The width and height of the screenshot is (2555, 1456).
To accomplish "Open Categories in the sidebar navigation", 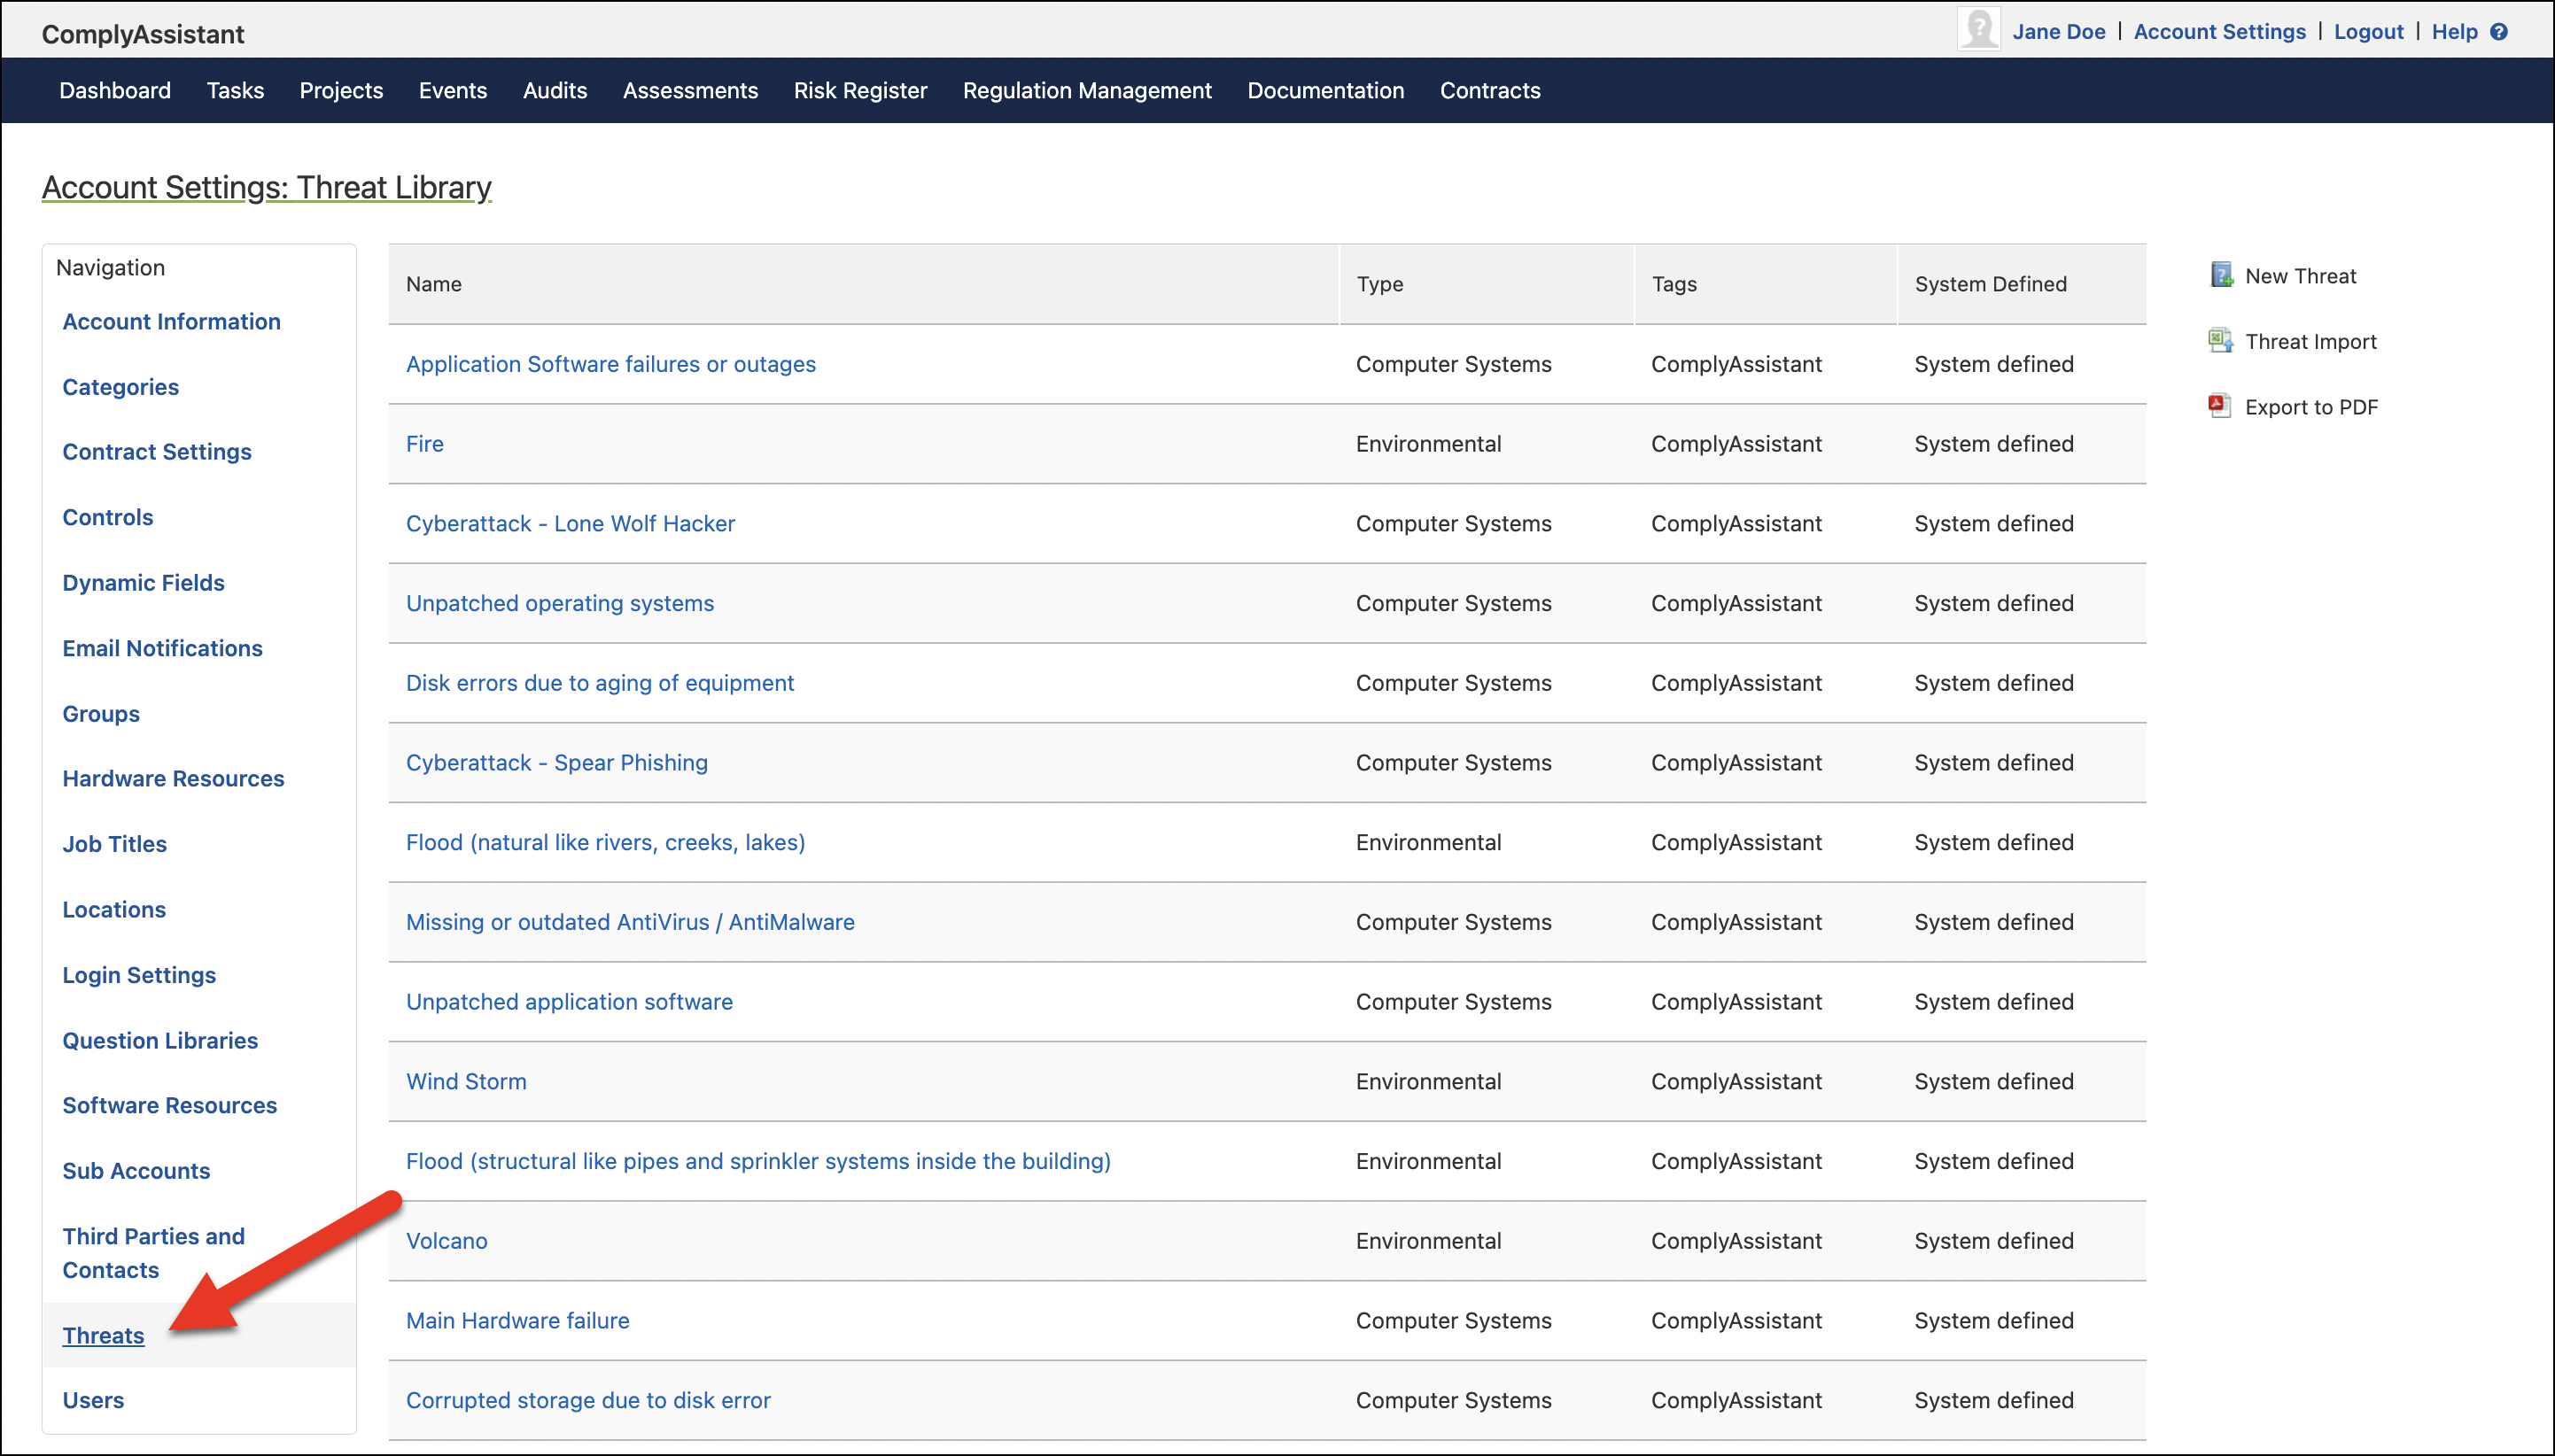I will 120,387.
